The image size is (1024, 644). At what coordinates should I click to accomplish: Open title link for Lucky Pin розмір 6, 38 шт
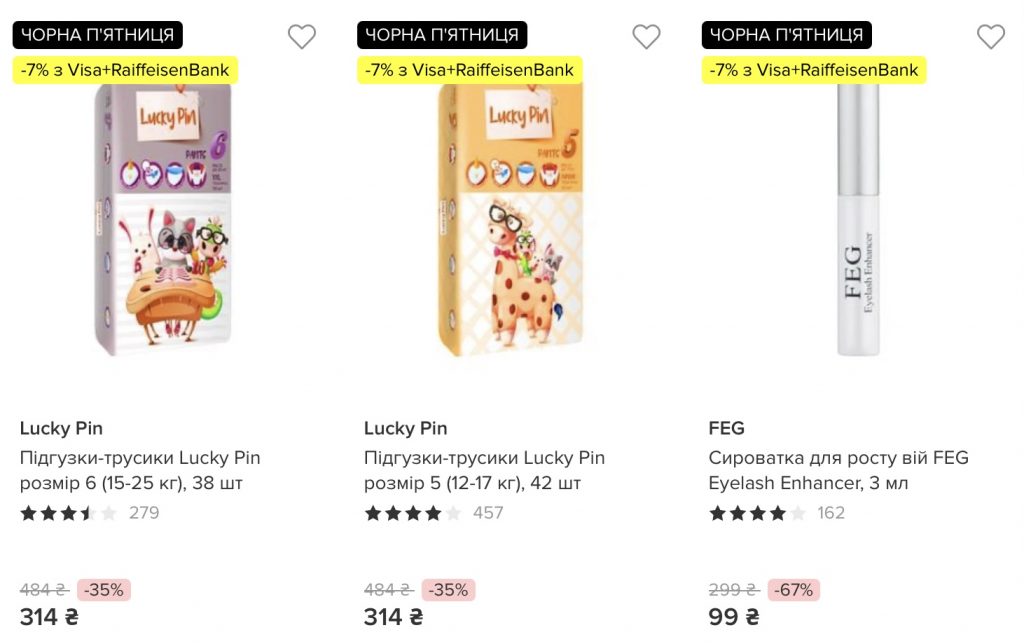click(140, 470)
